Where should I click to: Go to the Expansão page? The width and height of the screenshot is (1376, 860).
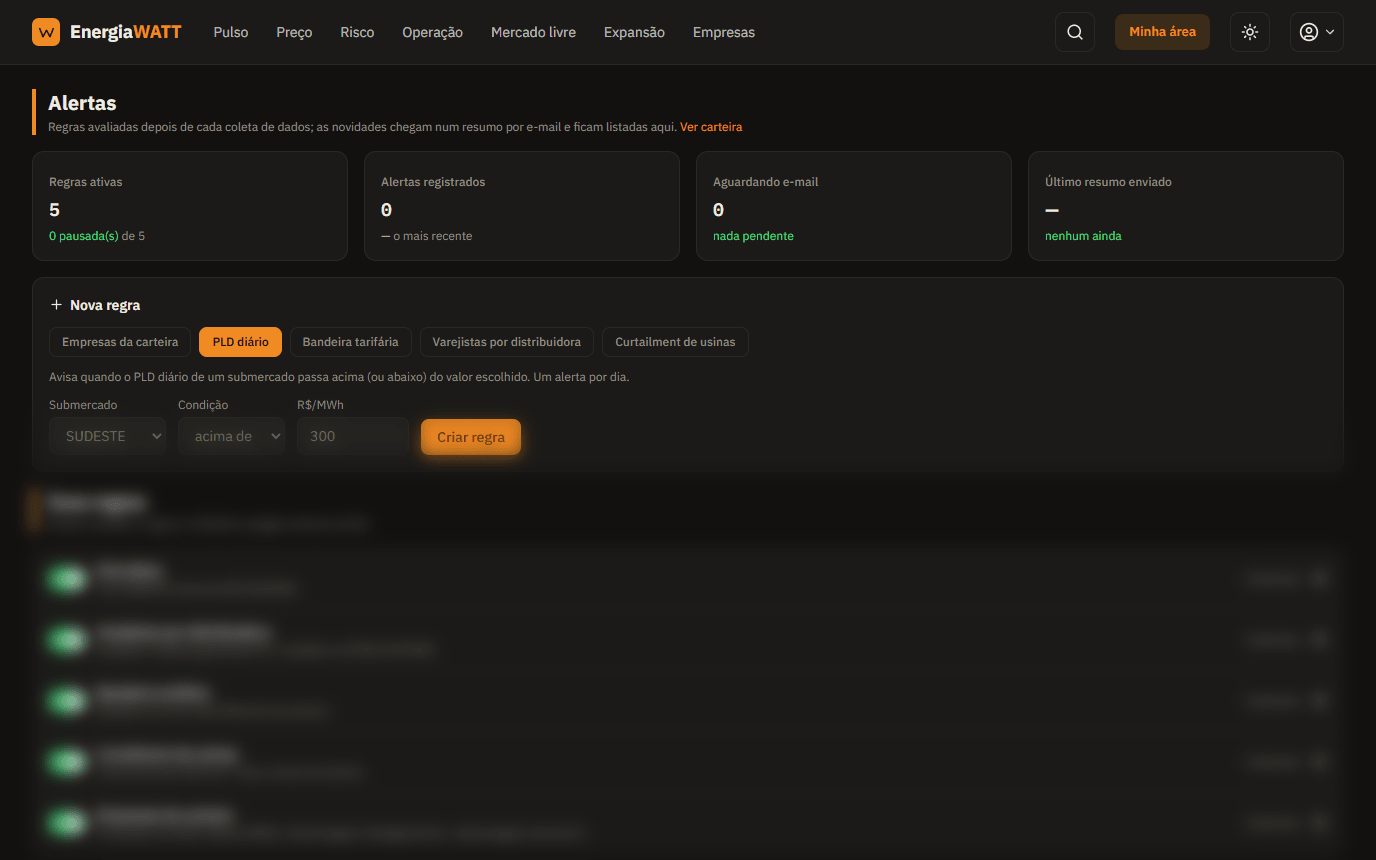(x=634, y=32)
